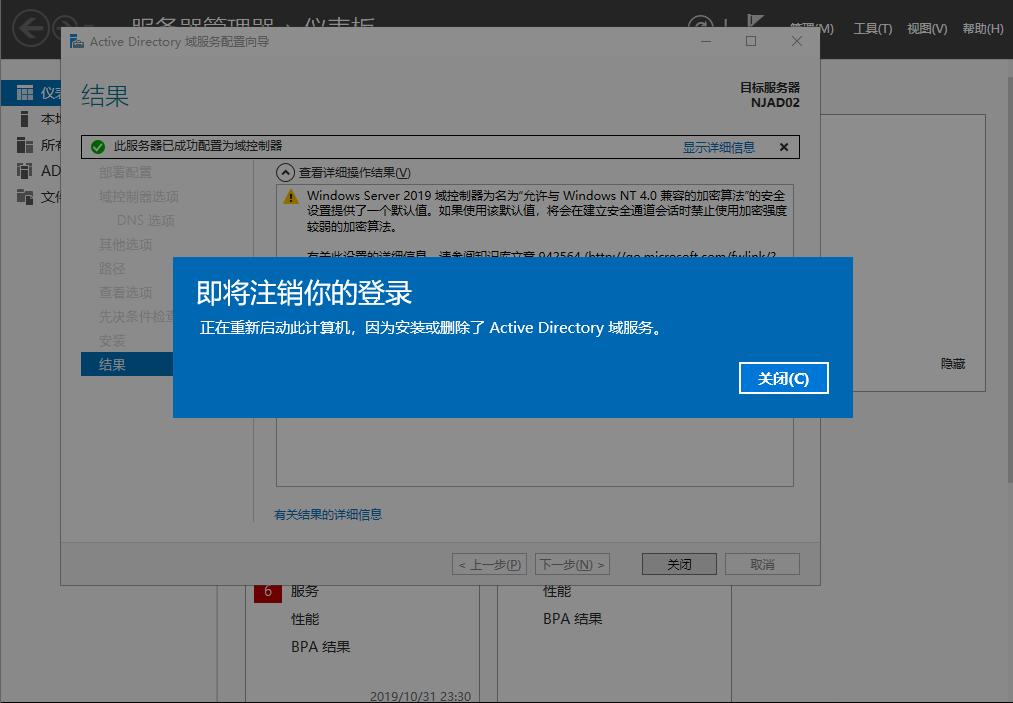Click the green success checkmark icon
1013x703 pixels.
pos(97,146)
